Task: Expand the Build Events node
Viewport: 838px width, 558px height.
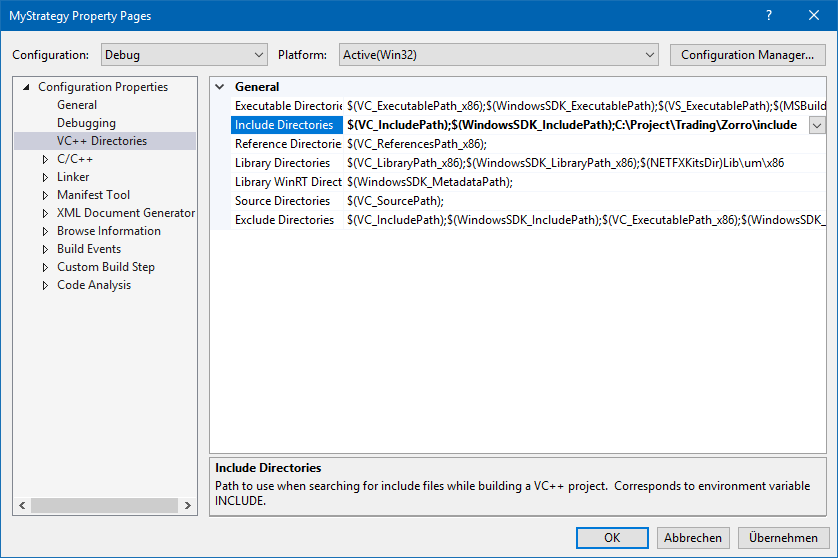Action: tap(45, 249)
